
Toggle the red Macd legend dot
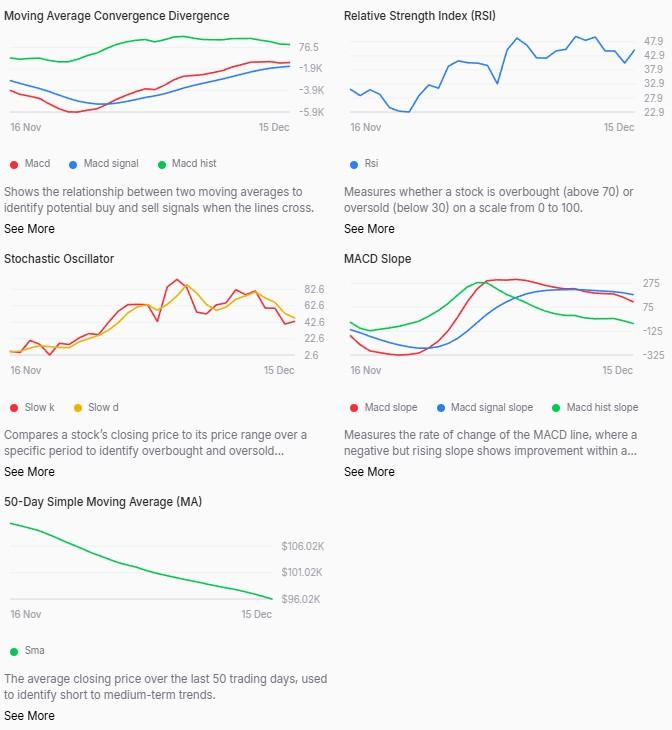(x=14, y=164)
